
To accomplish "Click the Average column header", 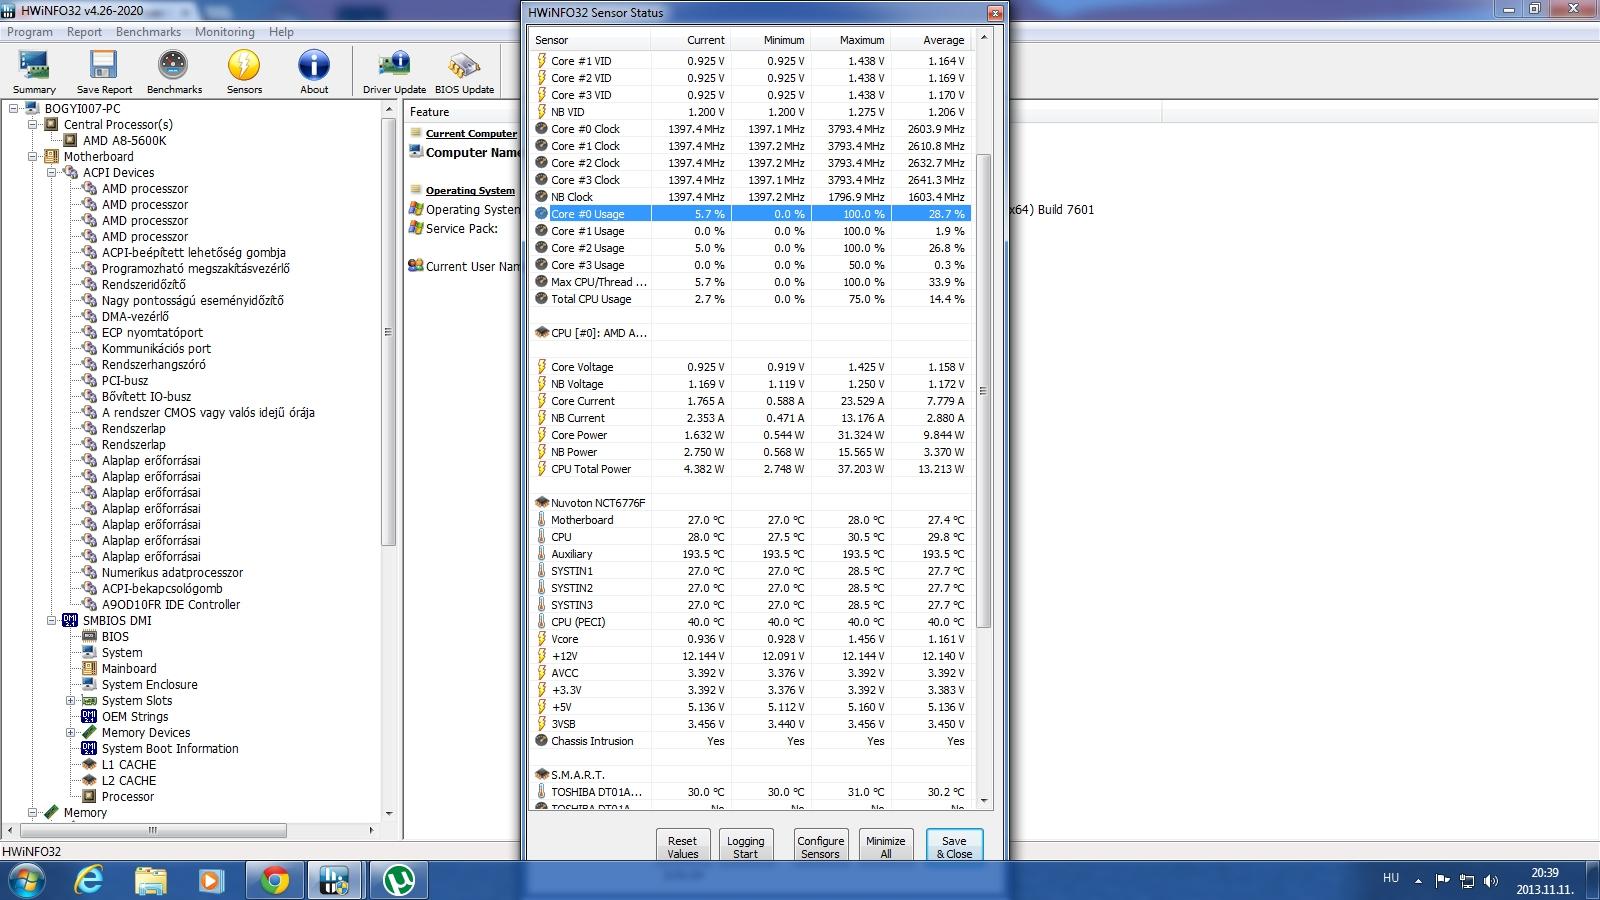I will 930,40.
